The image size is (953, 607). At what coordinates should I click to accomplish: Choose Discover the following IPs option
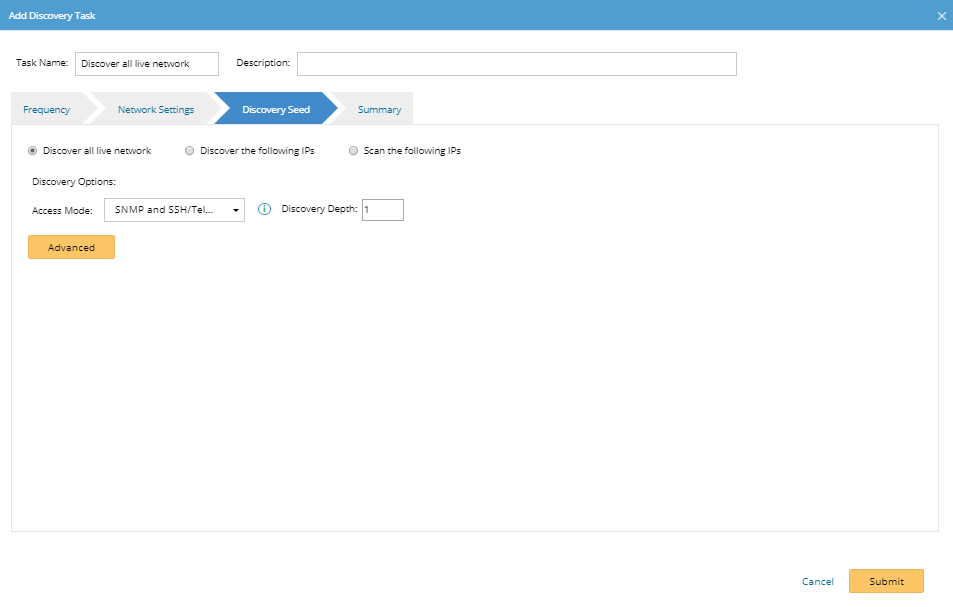click(x=190, y=151)
